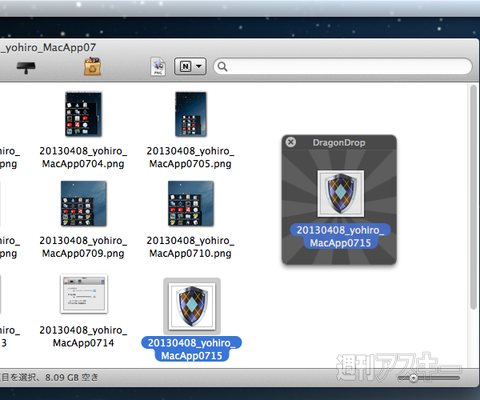Click file name 20130408_yohiro_MacApp0705.png

pos(190,157)
